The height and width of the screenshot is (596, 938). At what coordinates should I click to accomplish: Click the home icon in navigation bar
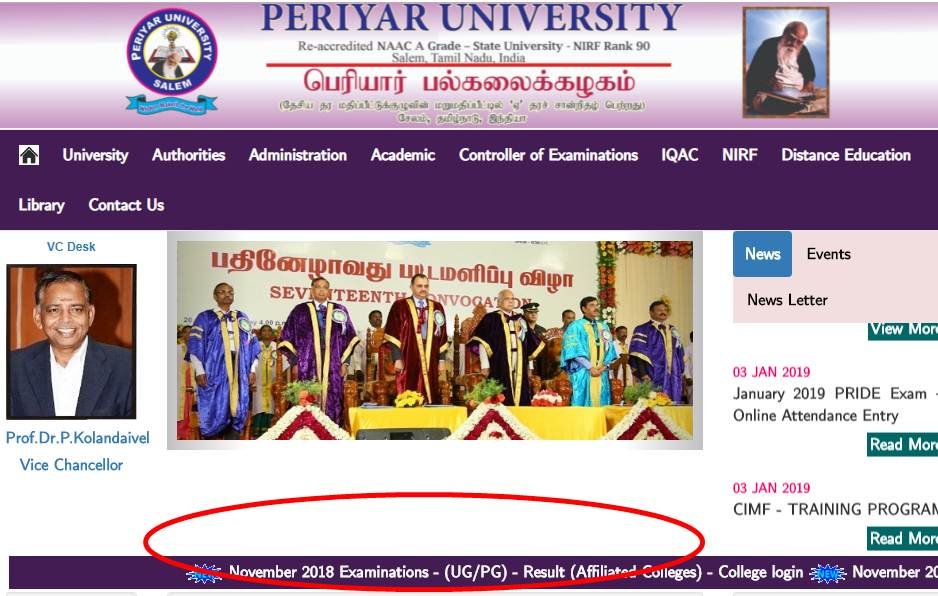coord(29,155)
